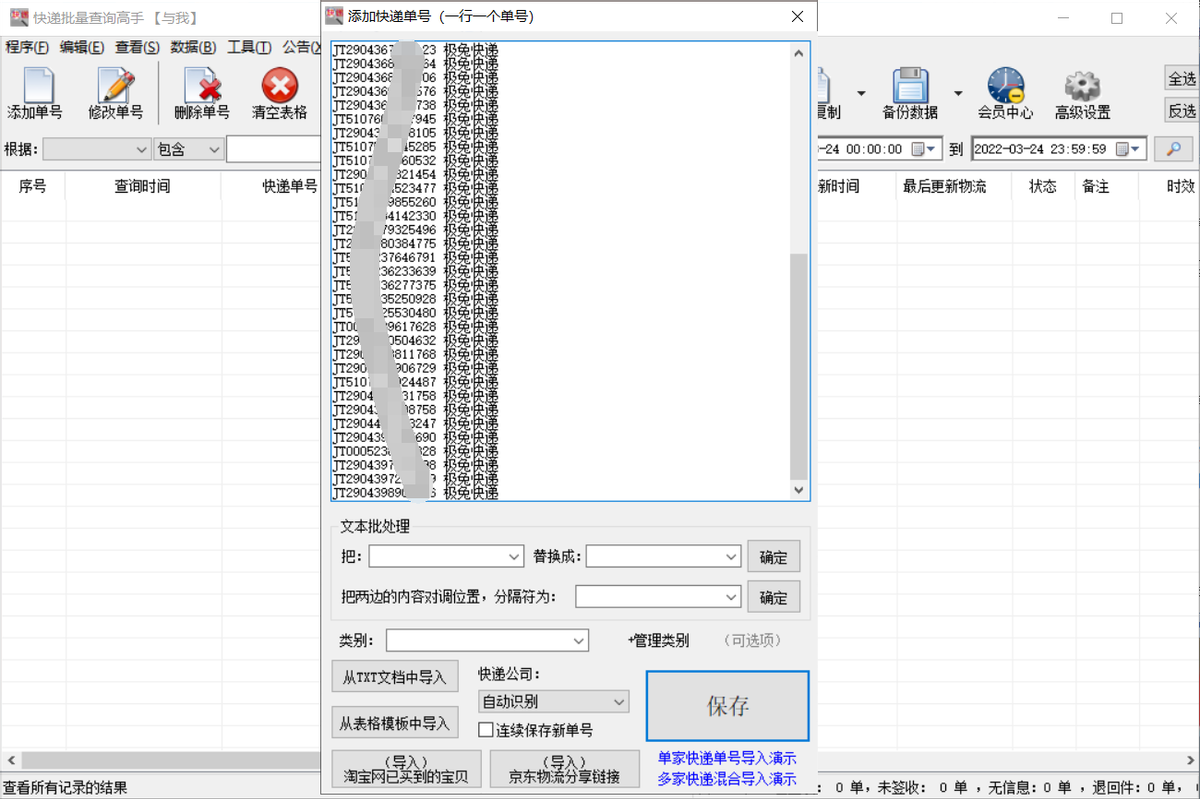Viewport: 1200px width, 799px height.
Task: Click the 删除单号 toolbar icon
Action: (202, 86)
